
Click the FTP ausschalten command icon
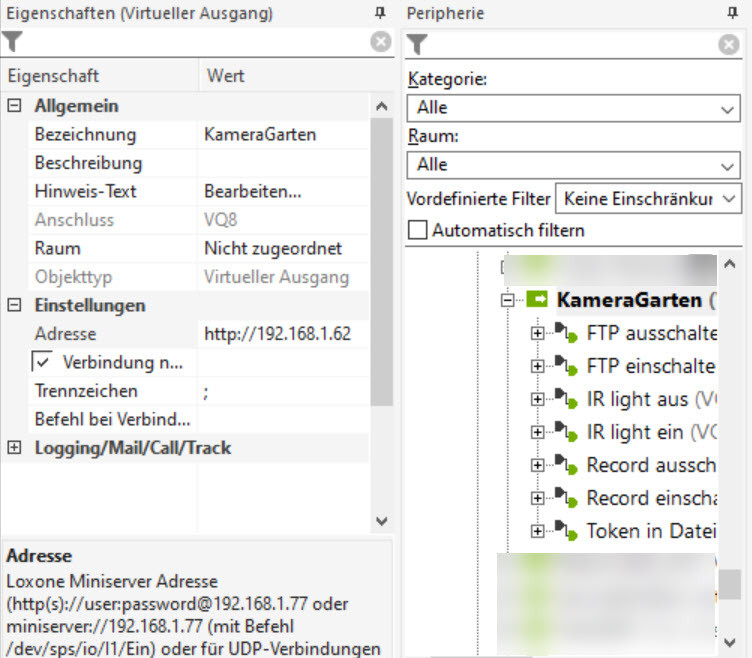(566, 333)
